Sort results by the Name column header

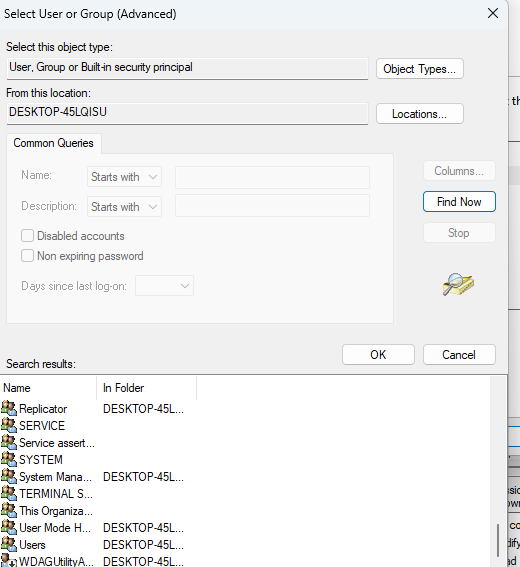coord(49,388)
